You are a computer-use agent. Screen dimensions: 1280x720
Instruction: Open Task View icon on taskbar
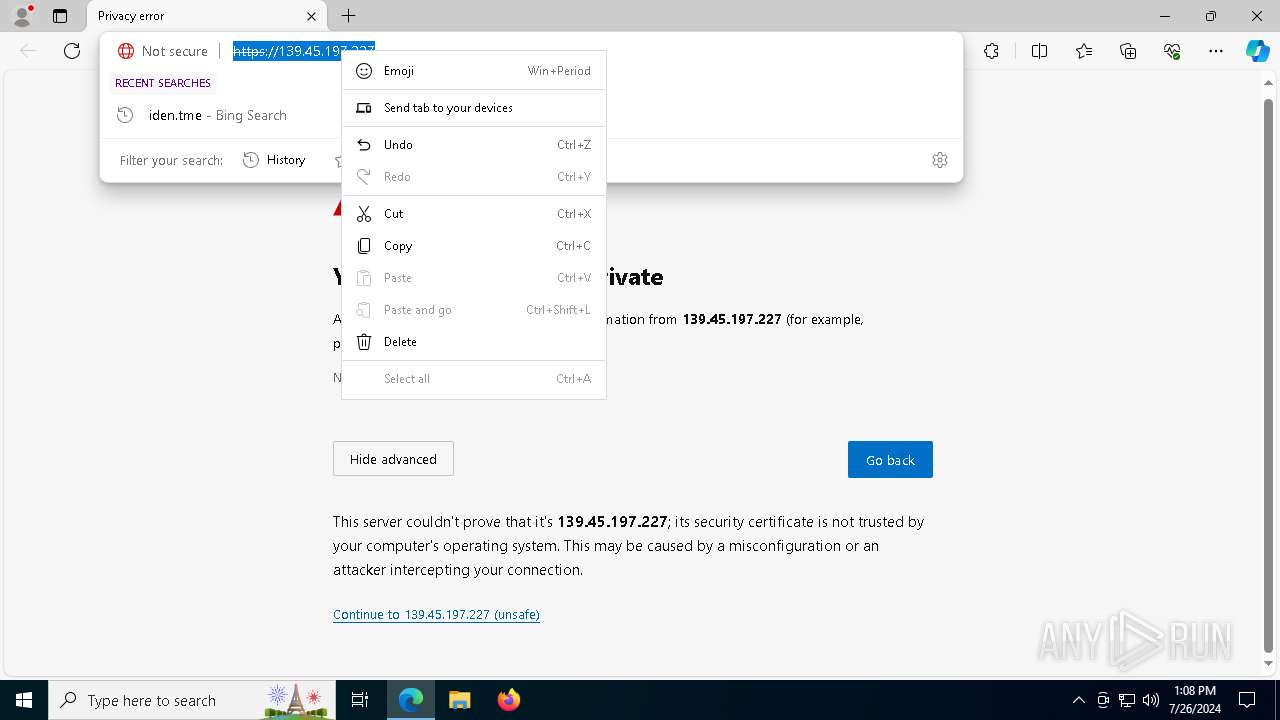(x=360, y=700)
